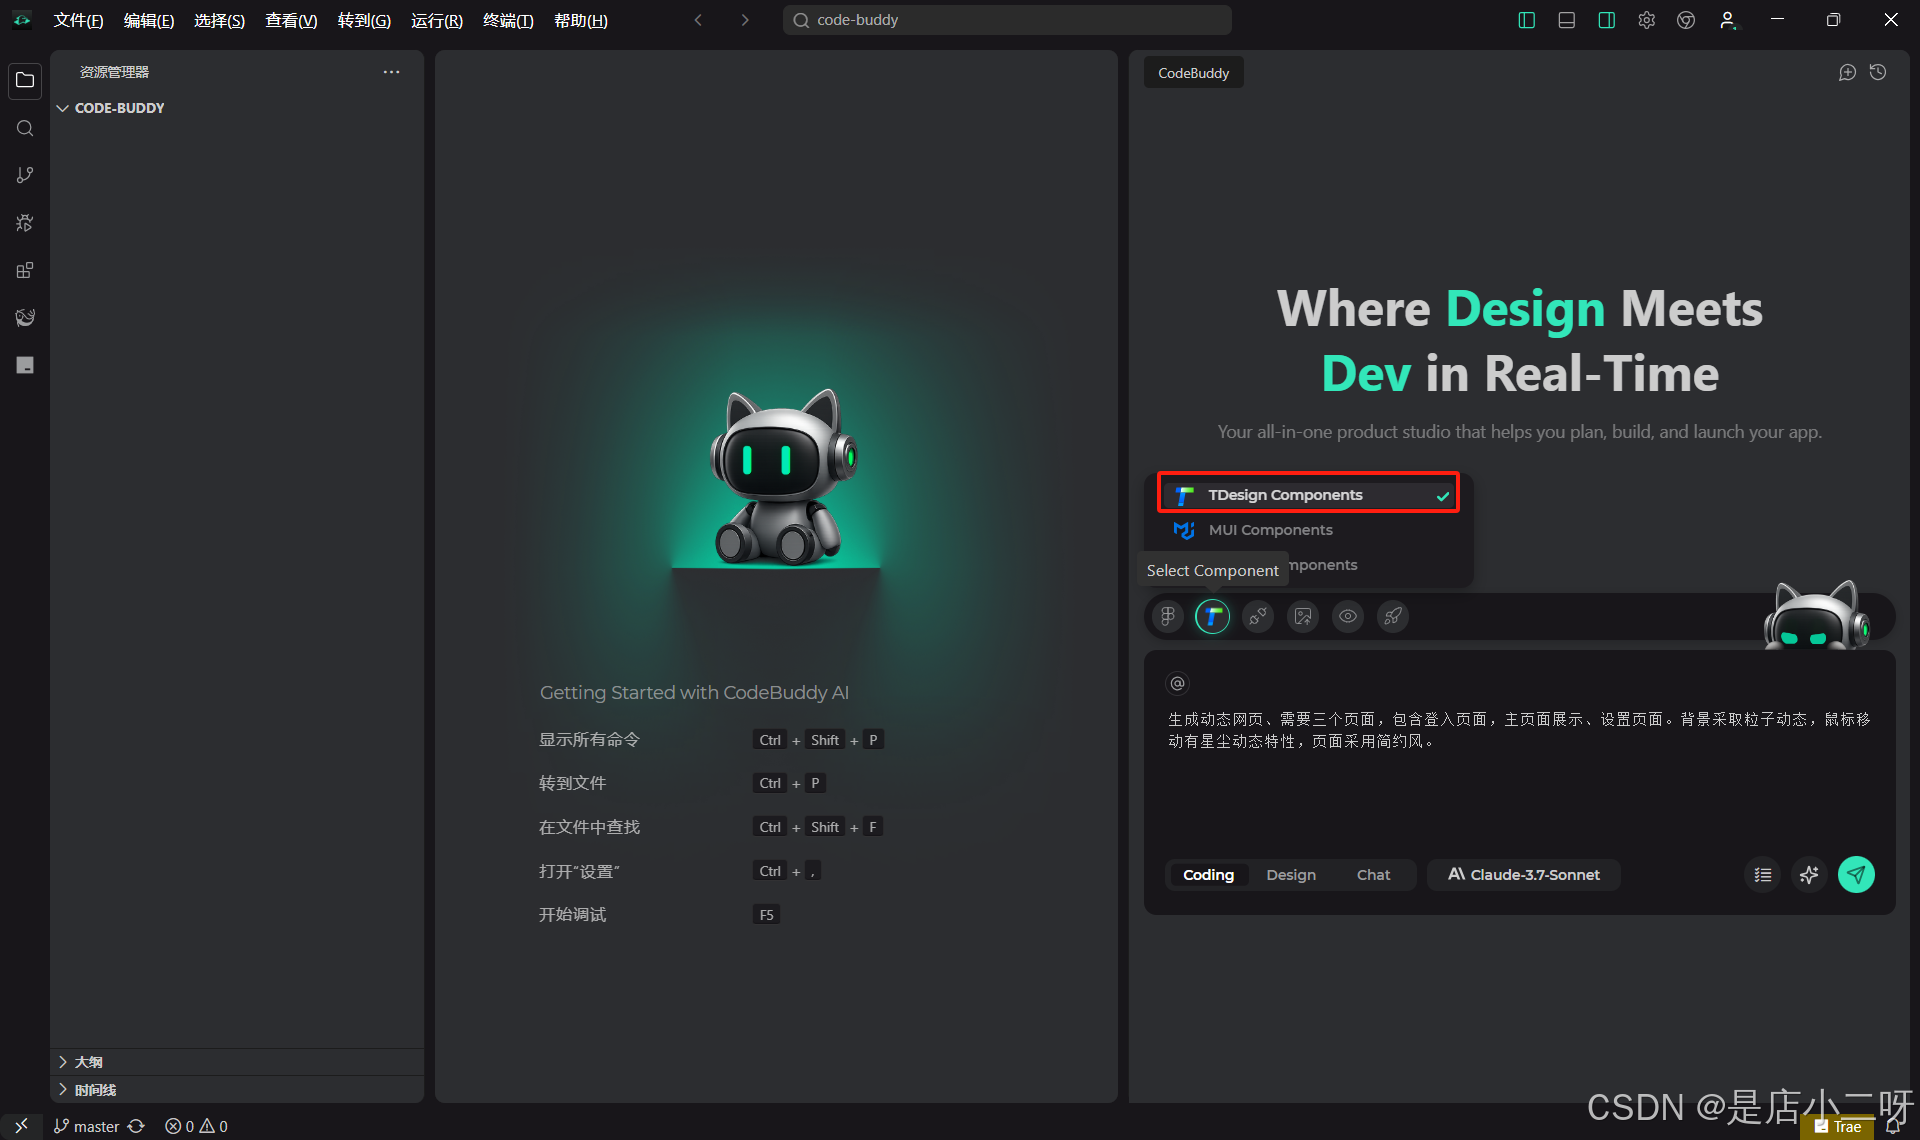Click the list icon next to the model selector
Image resolution: width=1920 pixels, height=1140 pixels.
pyautogui.click(x=1763, y=875)
